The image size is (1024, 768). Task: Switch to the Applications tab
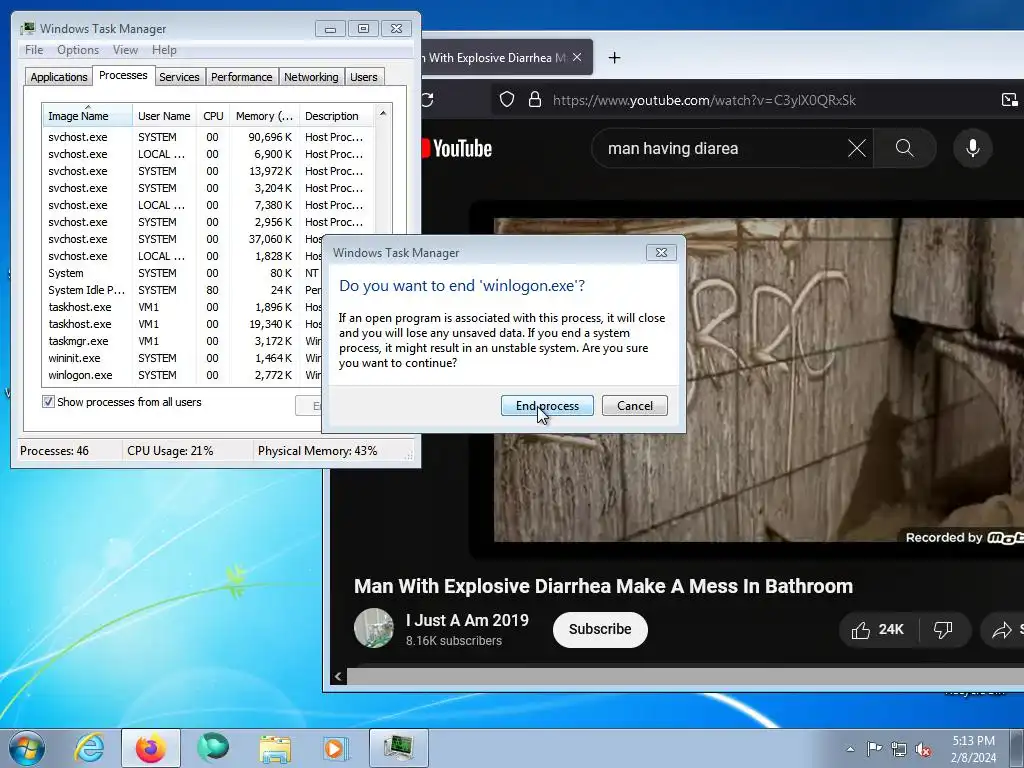pyautogui.click(x=59, y=77)
